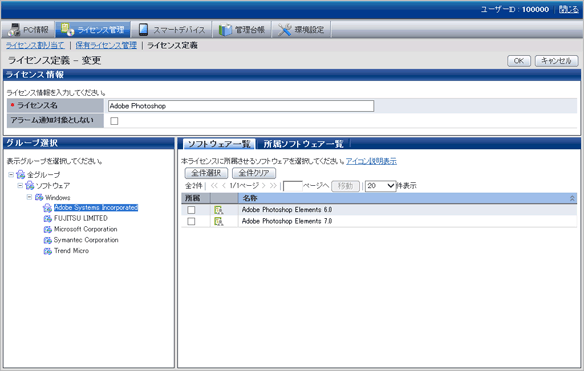Screen dimensions: 584x371
Task: Click Adobe Photoshop Elements 6.0 name
Action: point(287,210)
